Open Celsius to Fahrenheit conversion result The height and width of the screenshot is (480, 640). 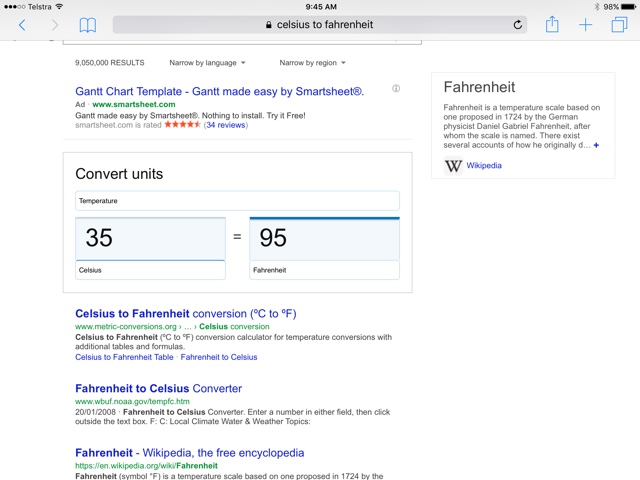(186, 313)
